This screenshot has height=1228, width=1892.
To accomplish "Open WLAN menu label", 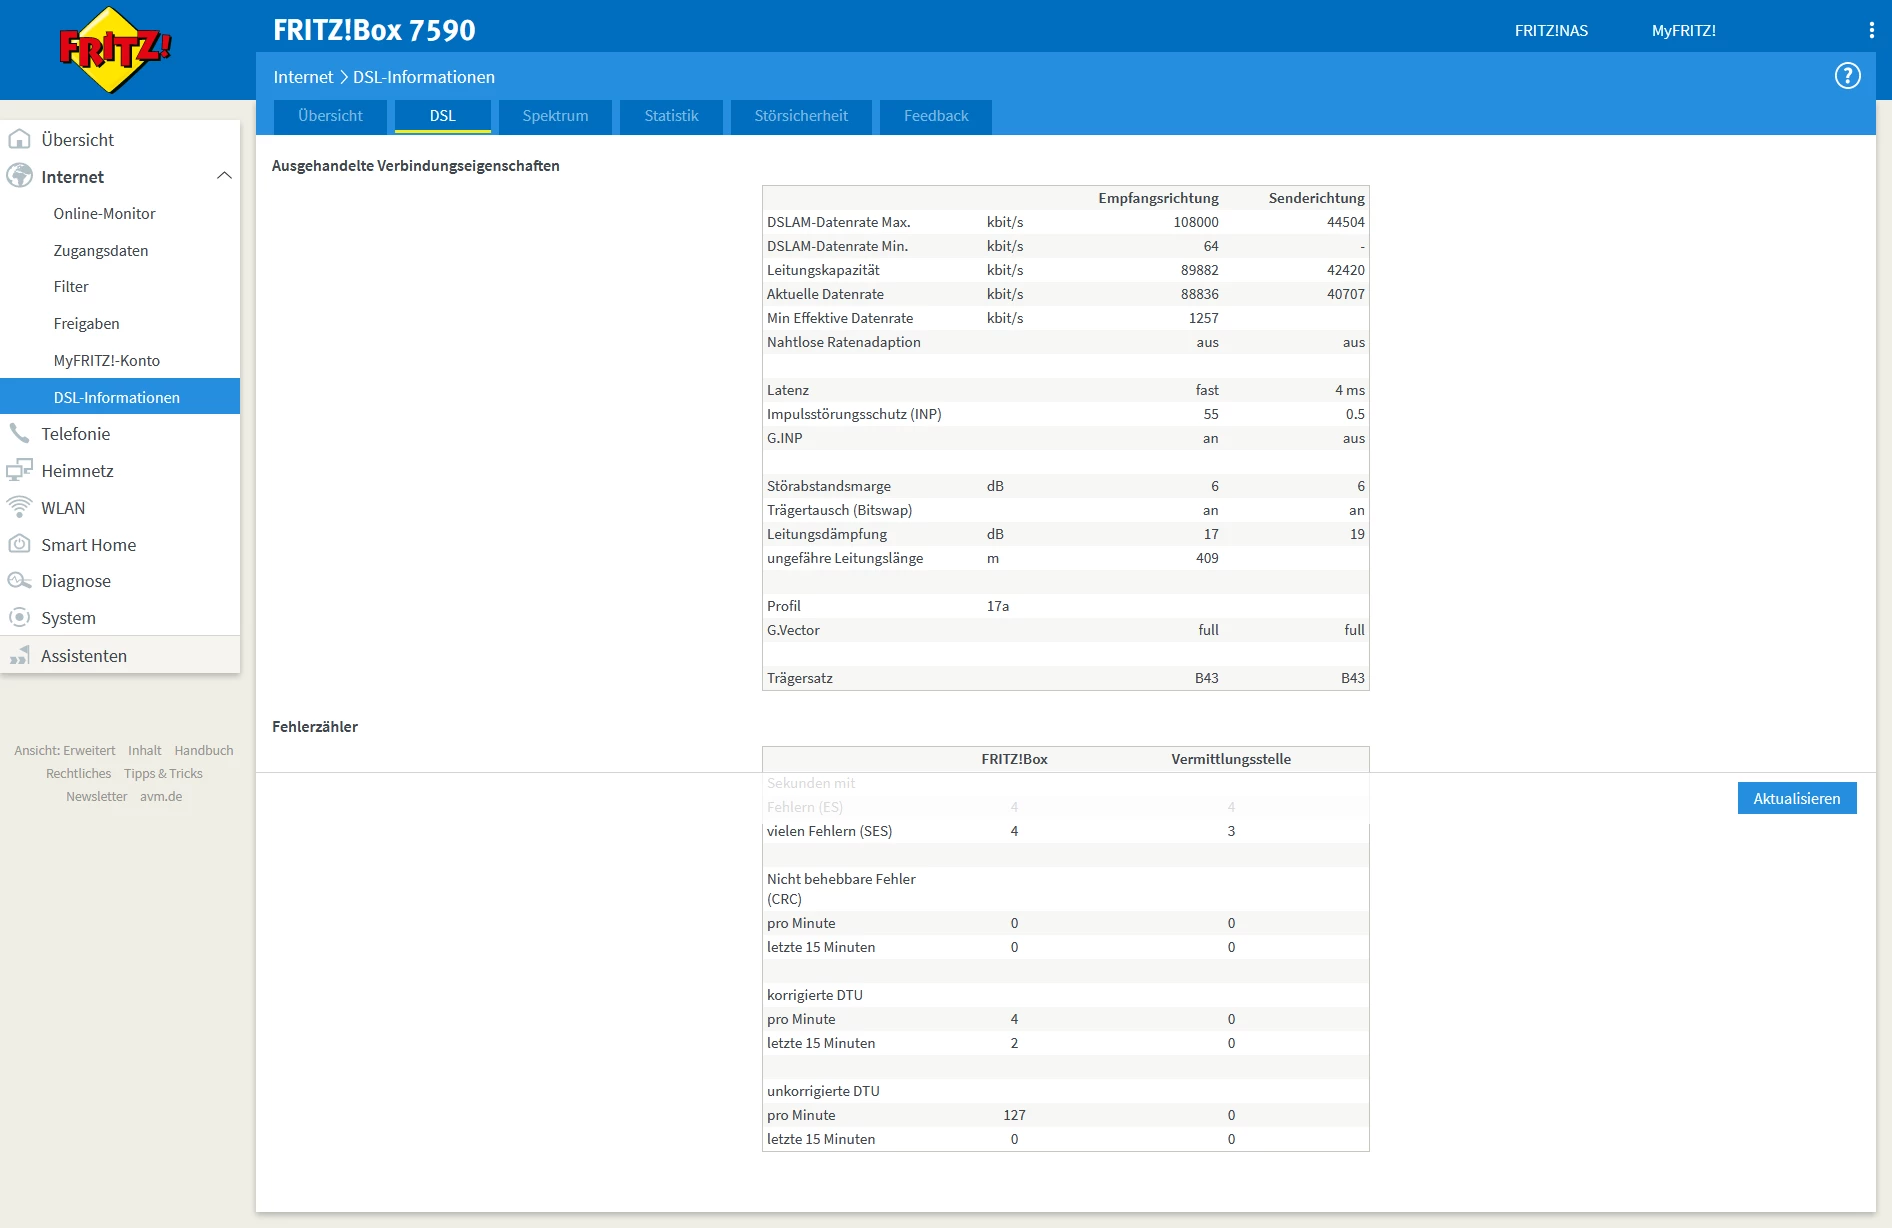I will click(63, 508).
